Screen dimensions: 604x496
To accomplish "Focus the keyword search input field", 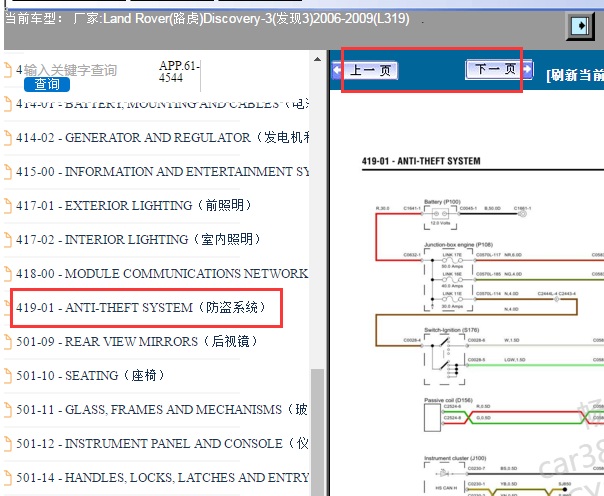I will point(70,70).
